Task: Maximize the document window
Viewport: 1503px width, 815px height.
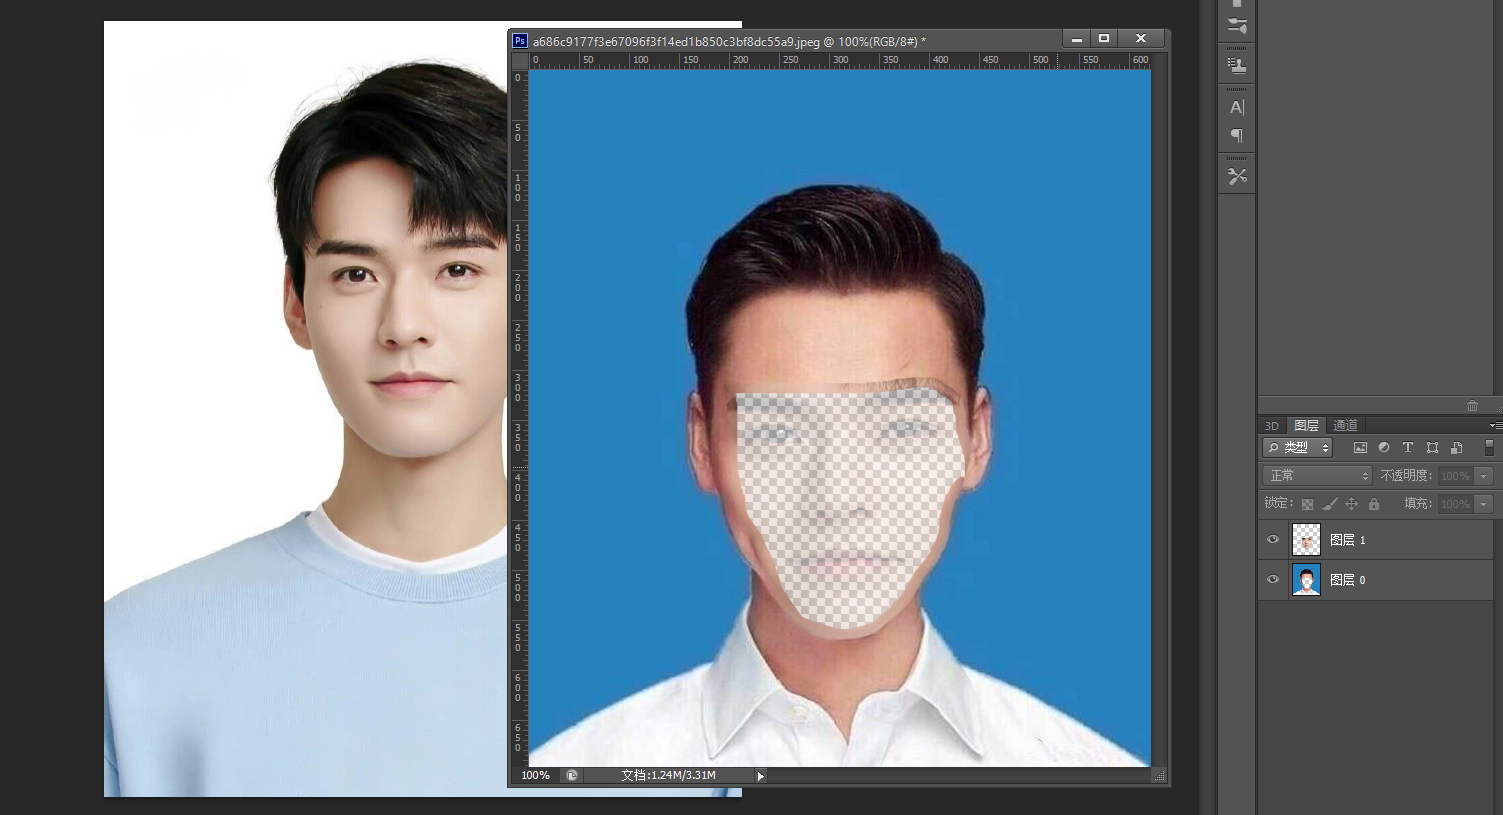Action: click(1104, 39)
